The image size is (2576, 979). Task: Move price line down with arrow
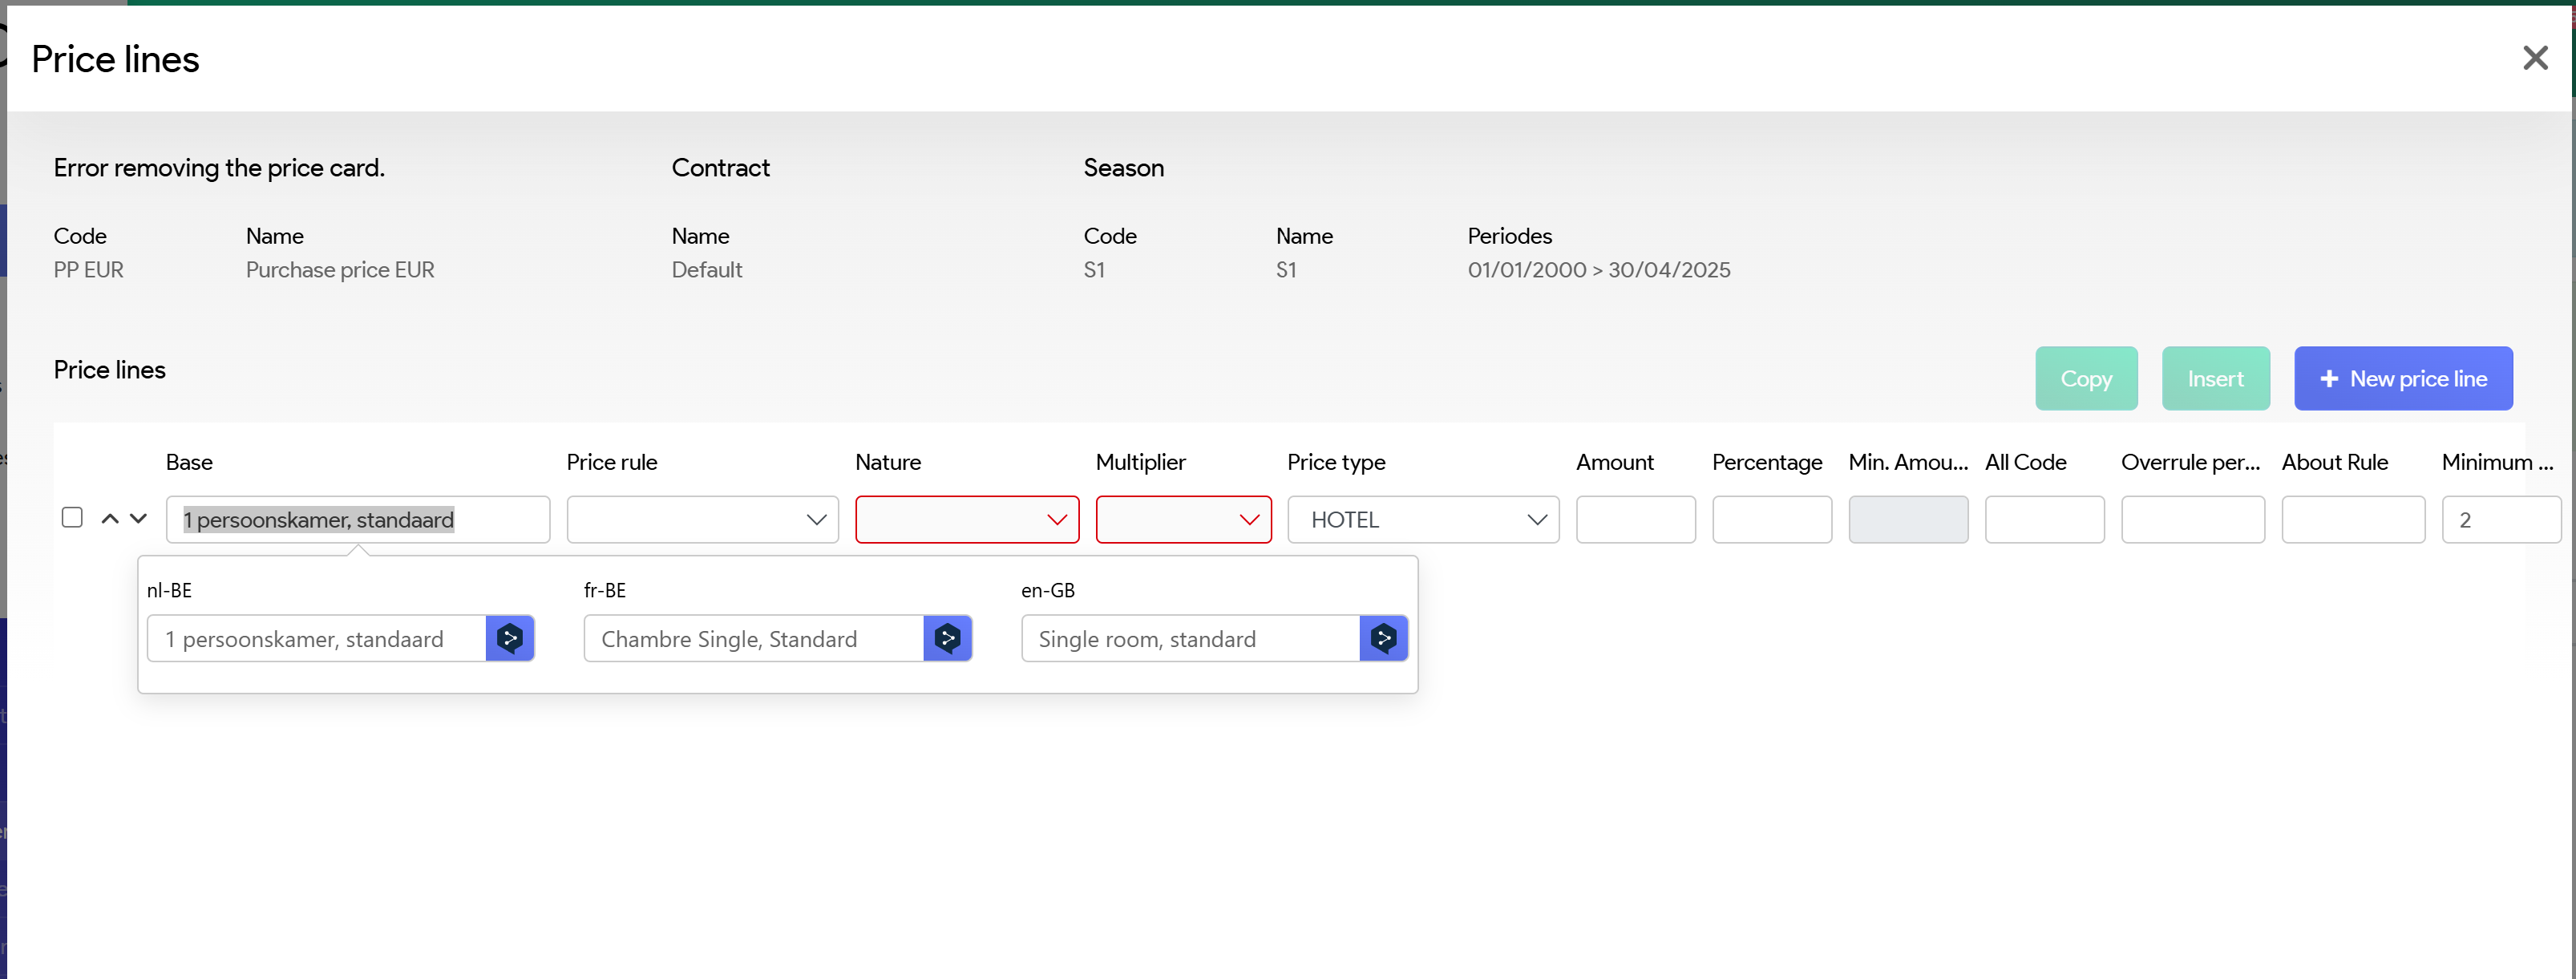(x=139, y=518)
